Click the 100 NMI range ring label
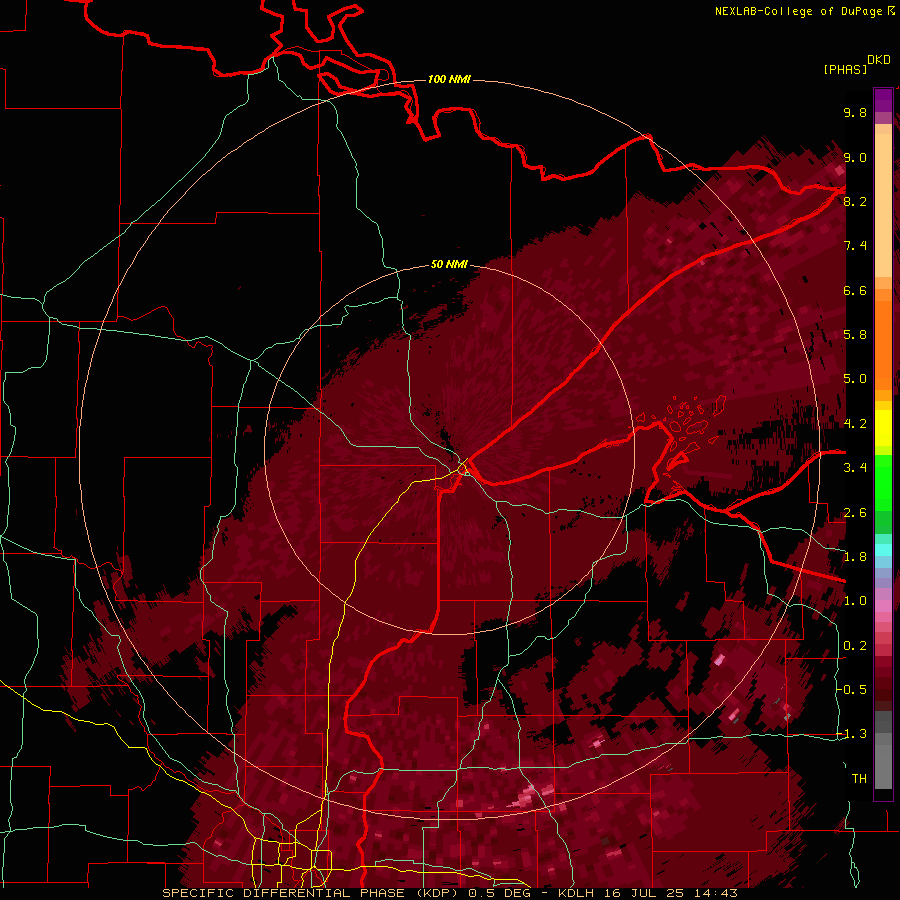 coord(449,79)
